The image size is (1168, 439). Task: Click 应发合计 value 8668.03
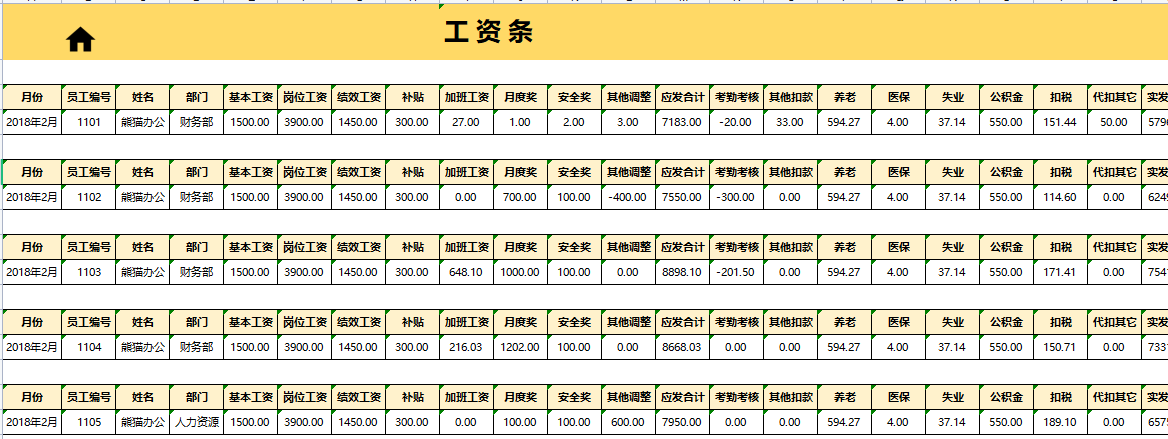tap(682, 347)
